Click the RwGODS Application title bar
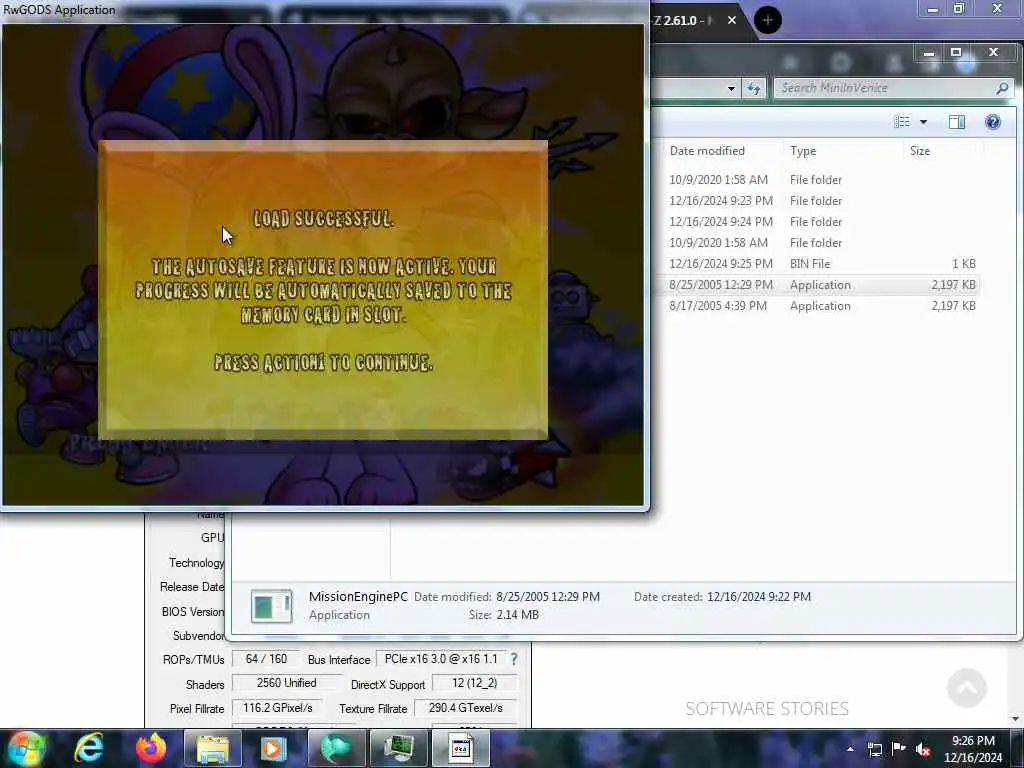Screen dimensions: 1024x768 [325, 10]
